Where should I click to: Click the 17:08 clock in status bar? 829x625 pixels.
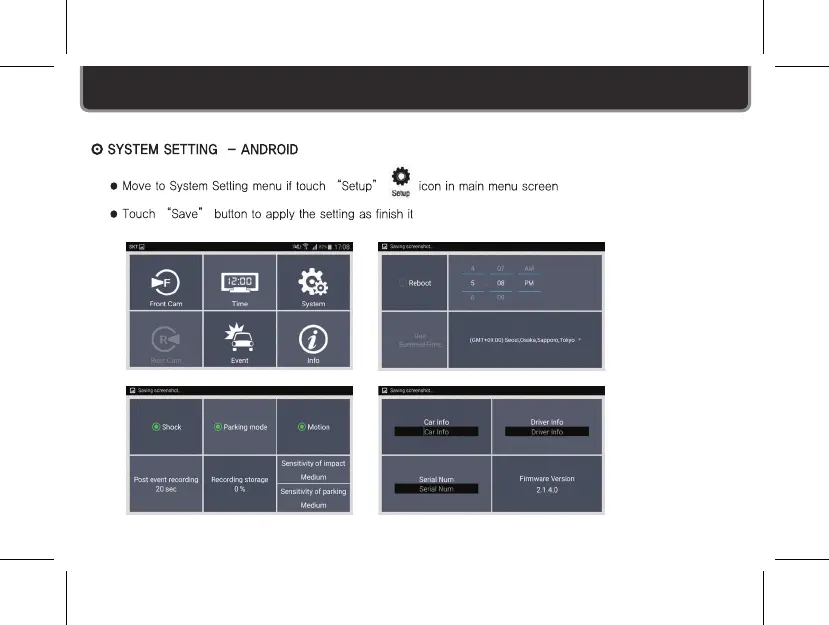point(342,246)
